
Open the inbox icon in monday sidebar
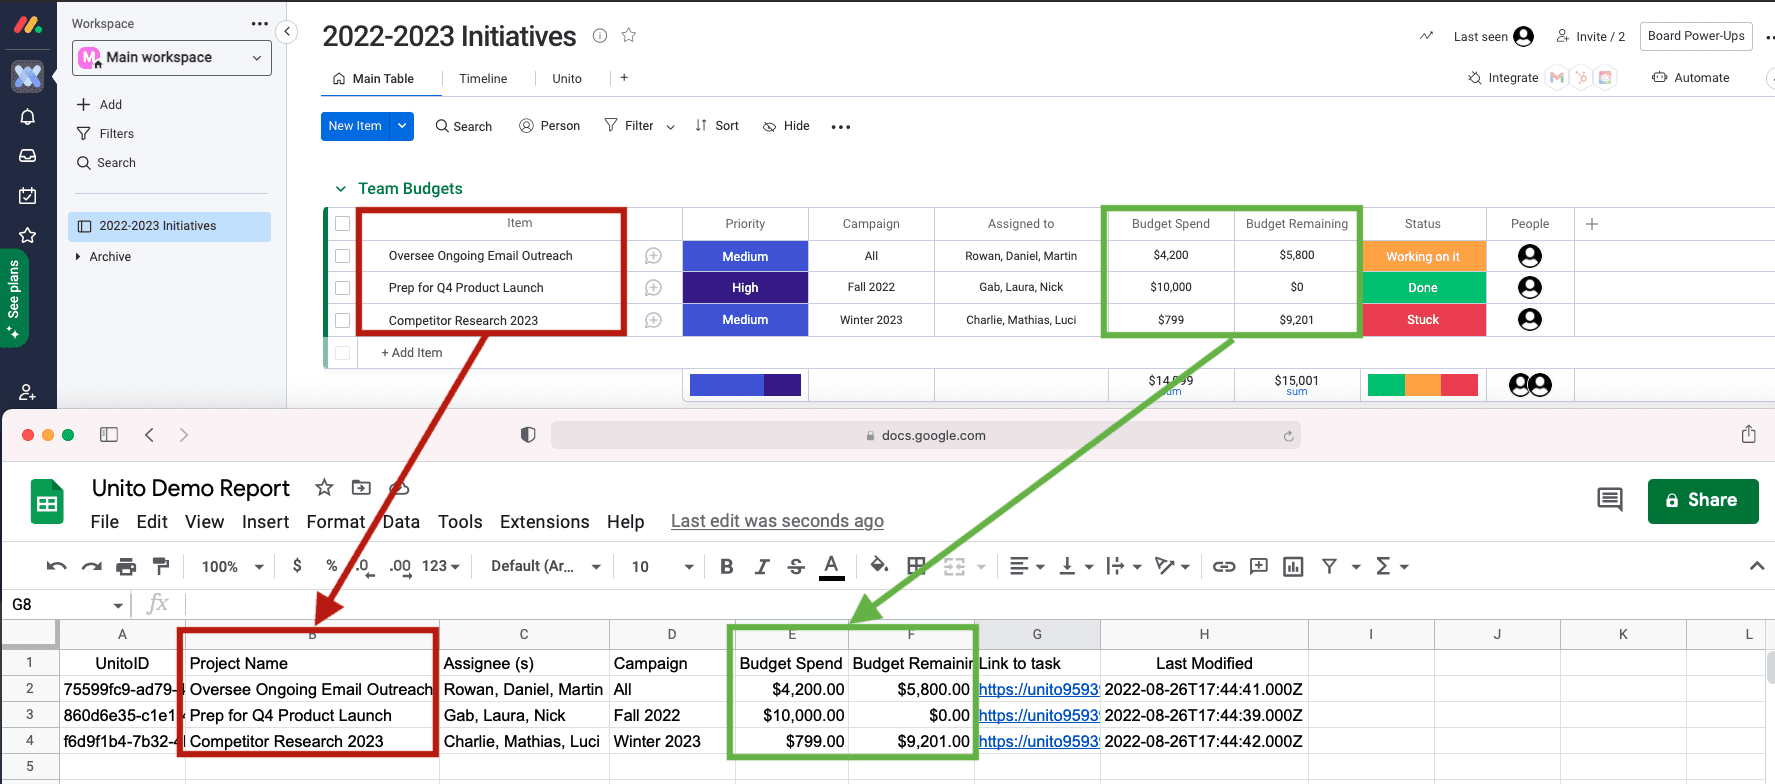(28, 156)
